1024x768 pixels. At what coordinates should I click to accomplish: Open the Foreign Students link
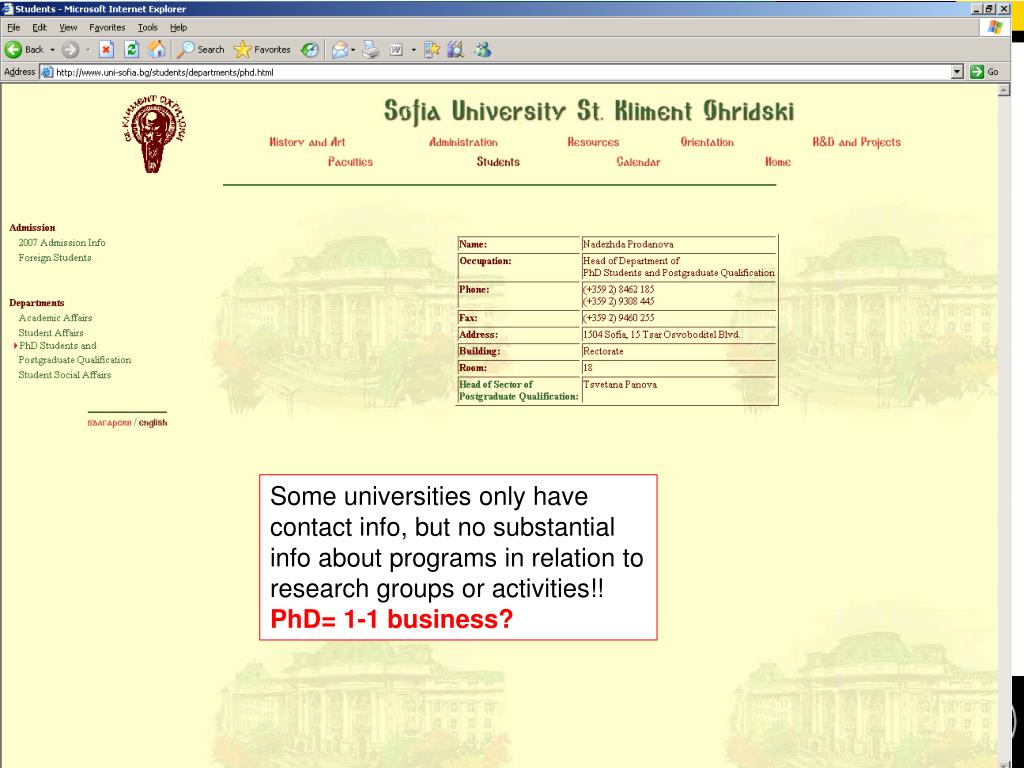(x=55, y=258)
